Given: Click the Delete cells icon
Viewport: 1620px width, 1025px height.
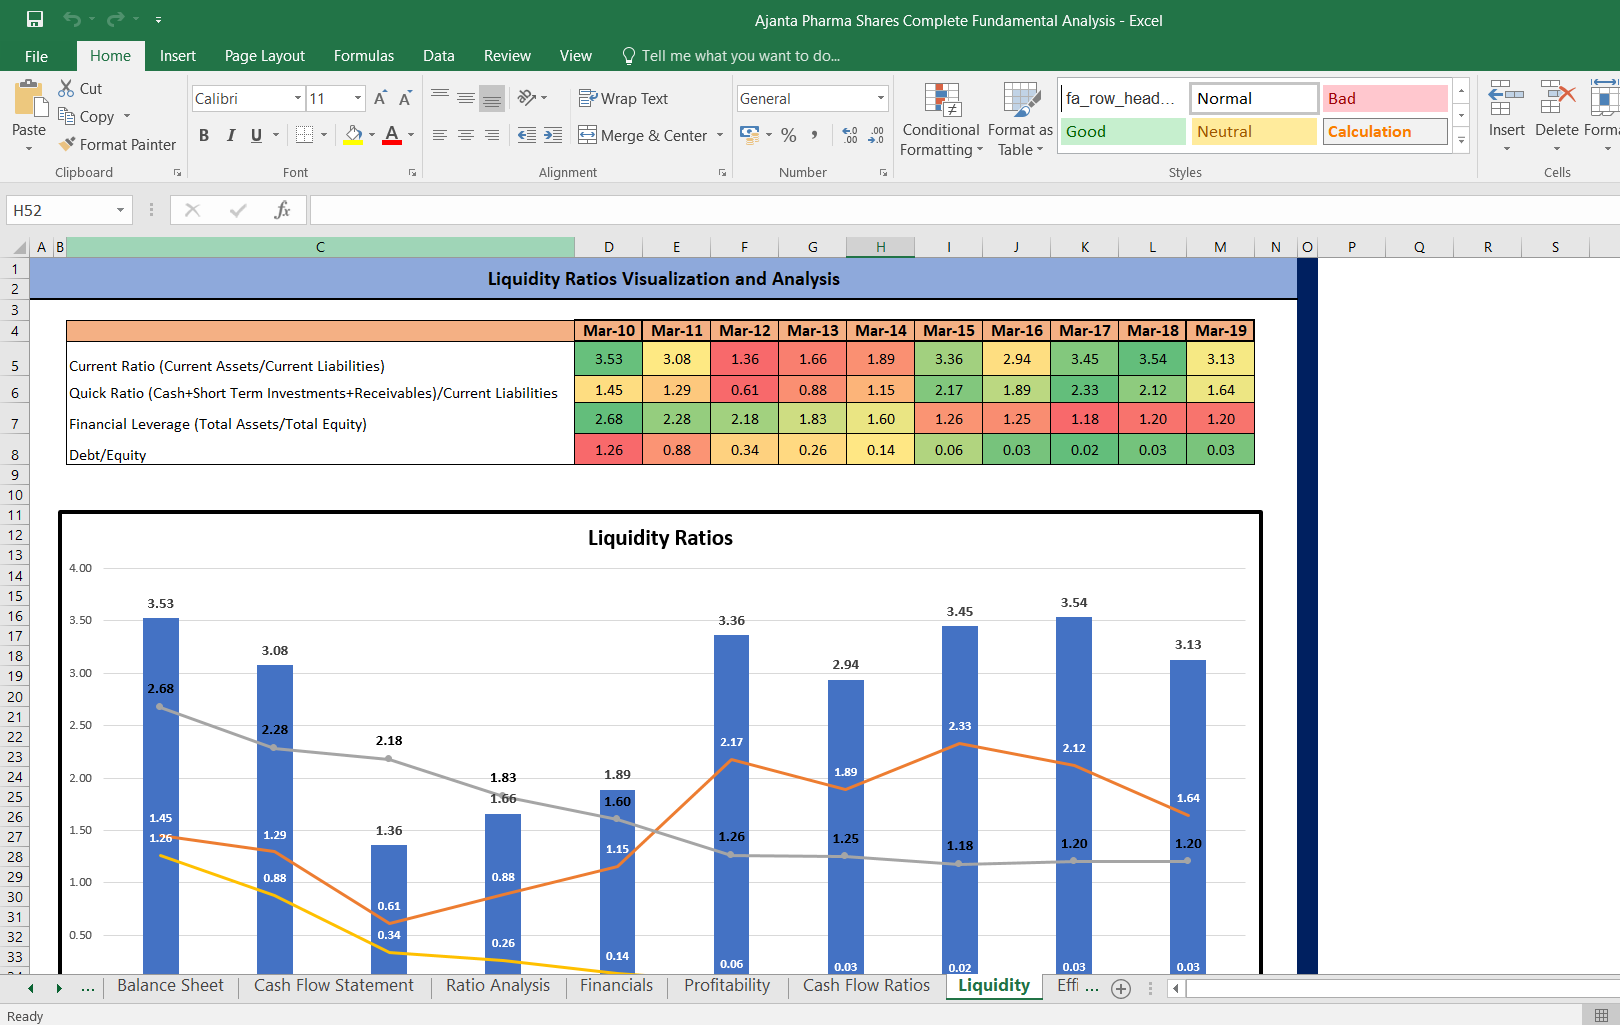Looking at the screenshot, I should 1557,99.
